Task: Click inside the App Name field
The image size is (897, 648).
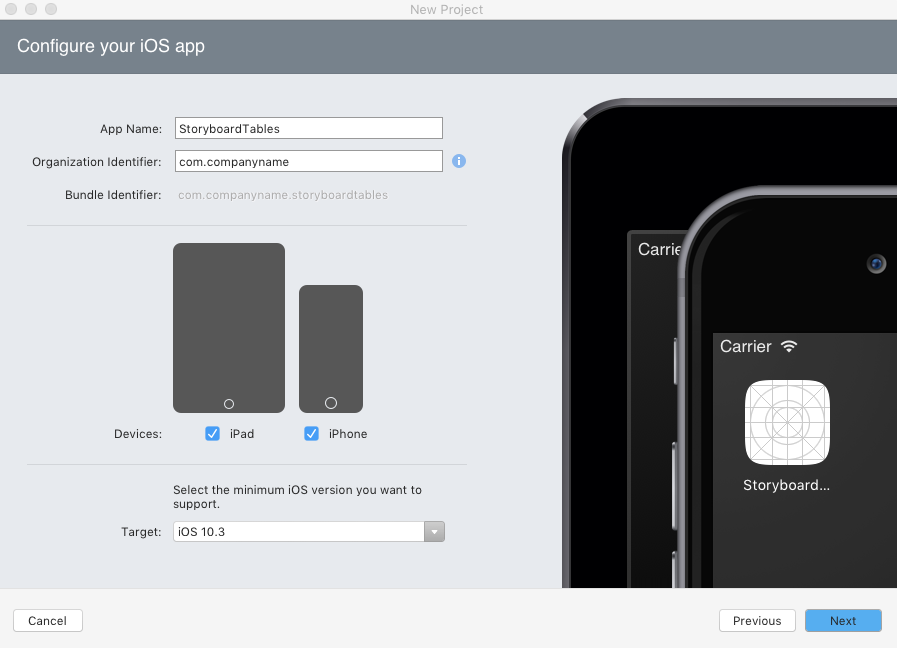Action: (x=308, y=128)
